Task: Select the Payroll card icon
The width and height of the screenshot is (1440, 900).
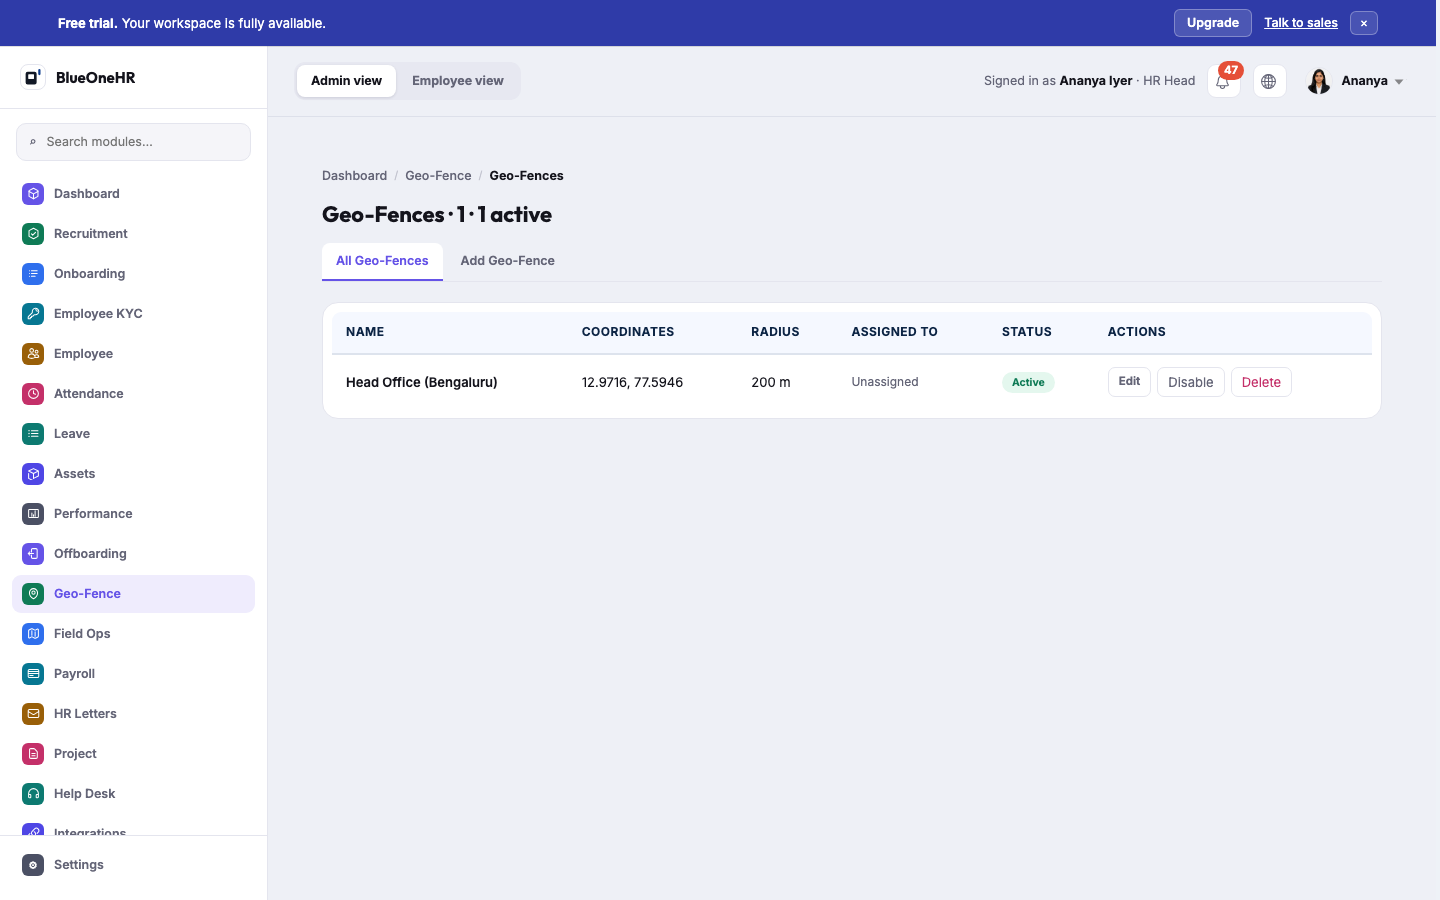Action: (33, 674)
